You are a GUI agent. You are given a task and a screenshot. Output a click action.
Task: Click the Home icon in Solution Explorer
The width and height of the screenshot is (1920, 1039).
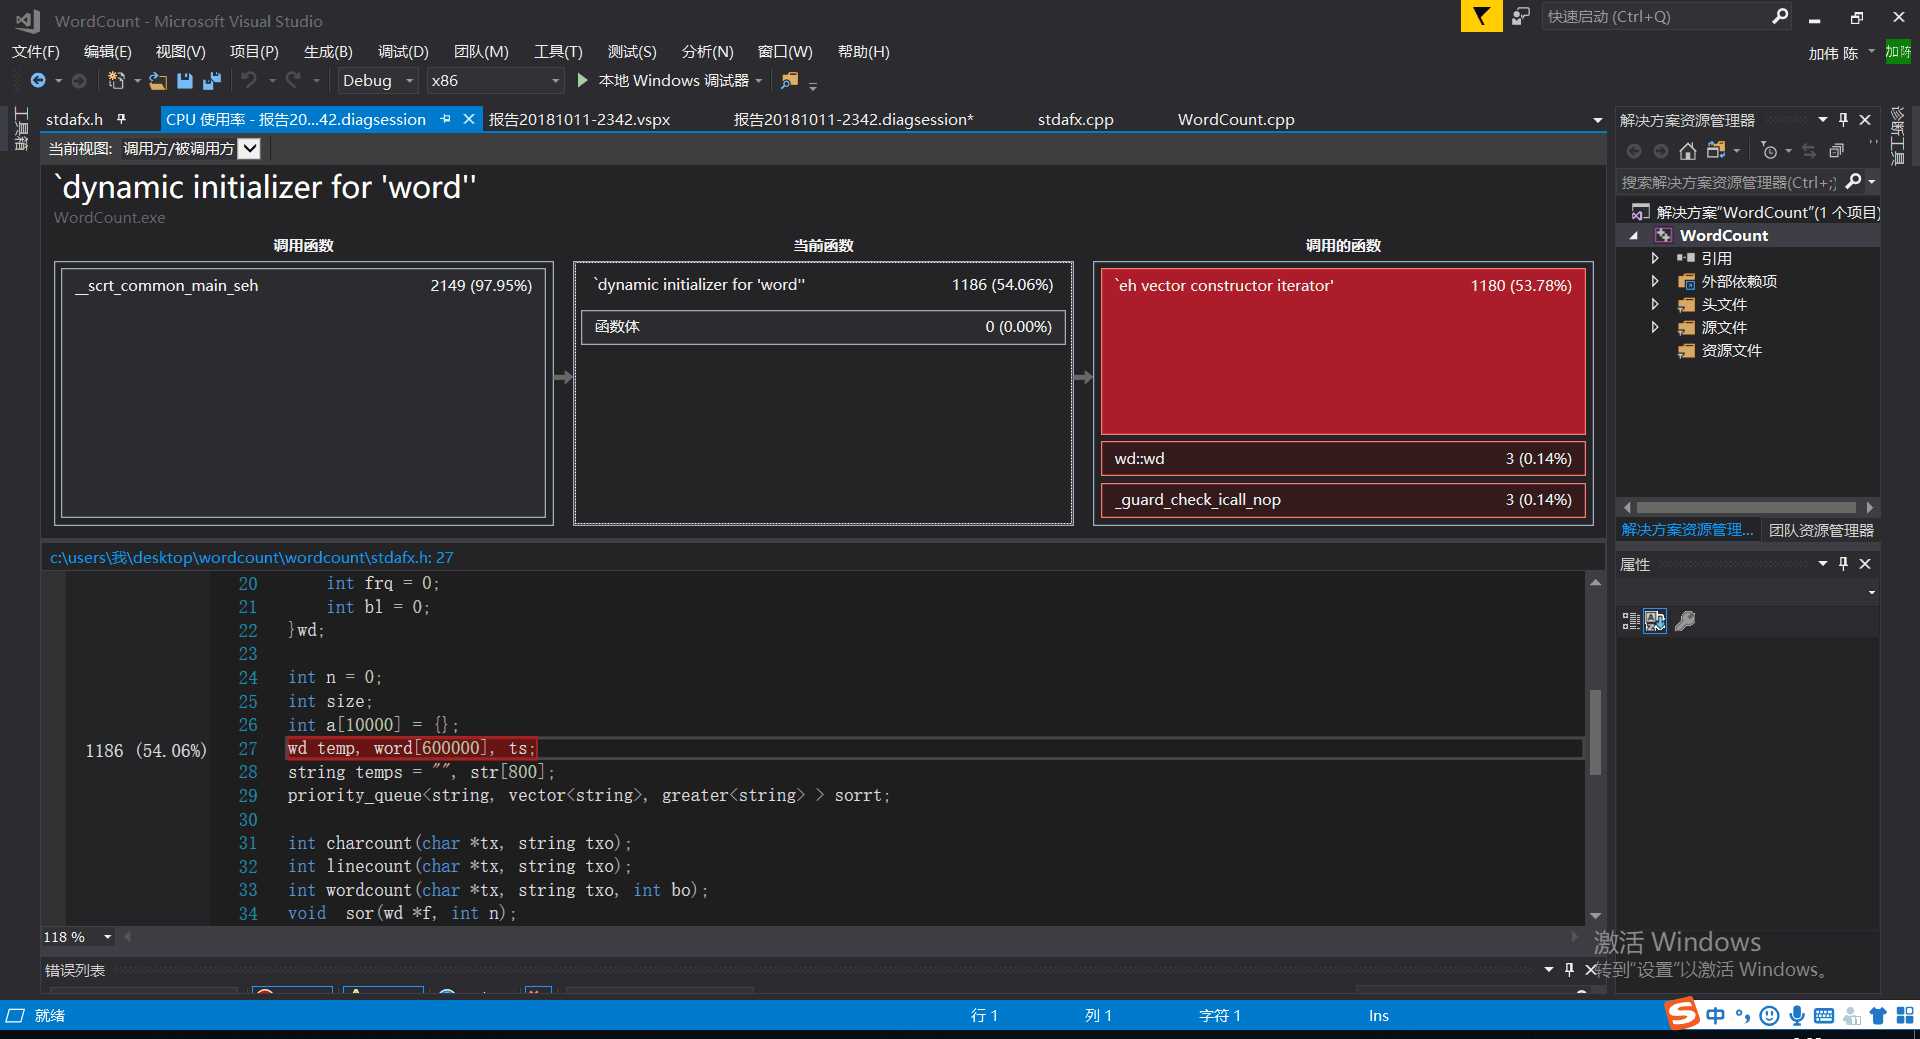pyautogui.click(x=1688, y=151)
